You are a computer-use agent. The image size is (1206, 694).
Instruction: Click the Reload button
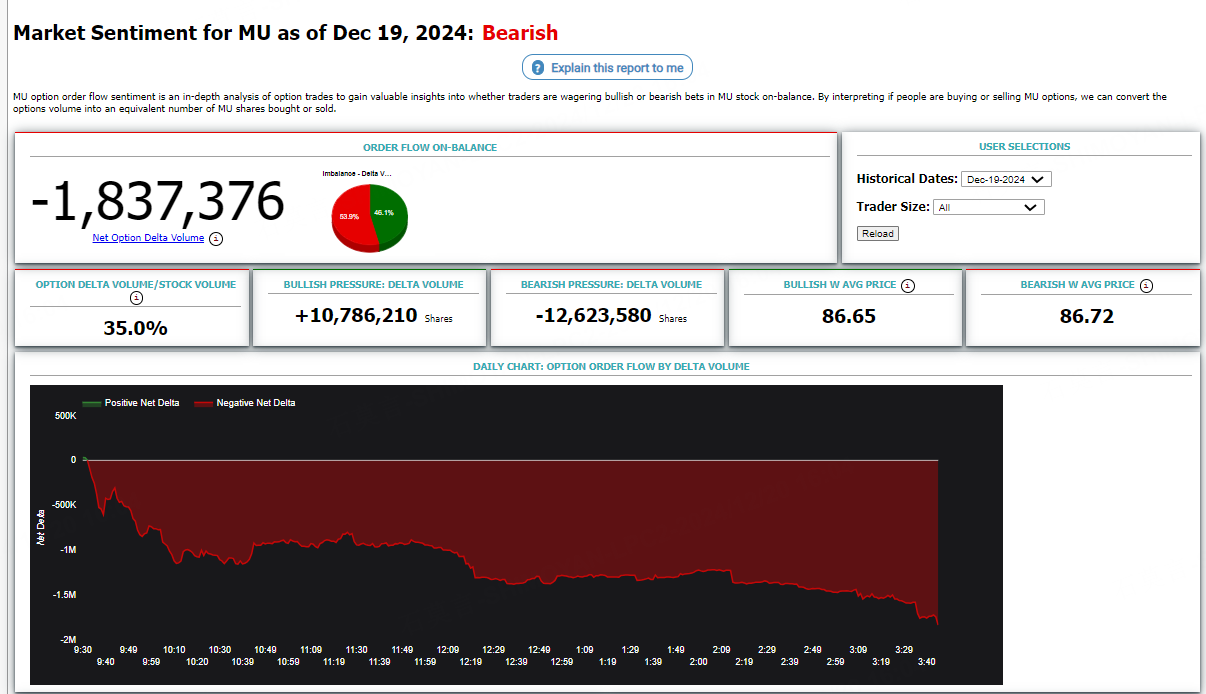(878, 233)
